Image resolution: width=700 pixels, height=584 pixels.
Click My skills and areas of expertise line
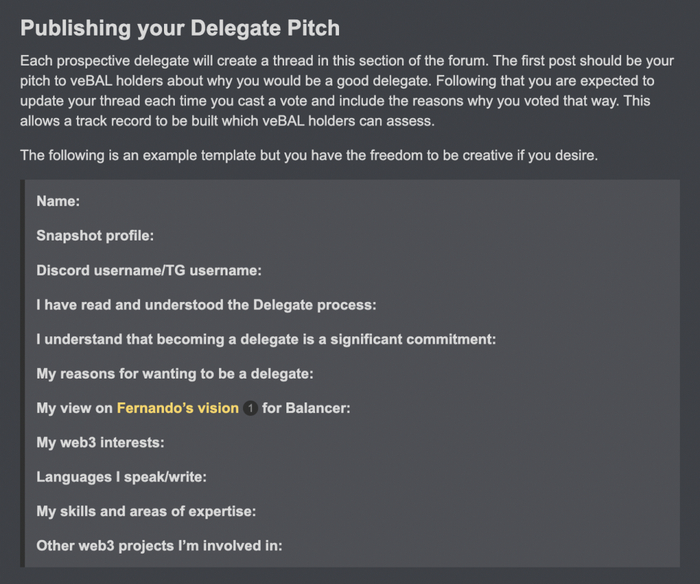[146, 511]
